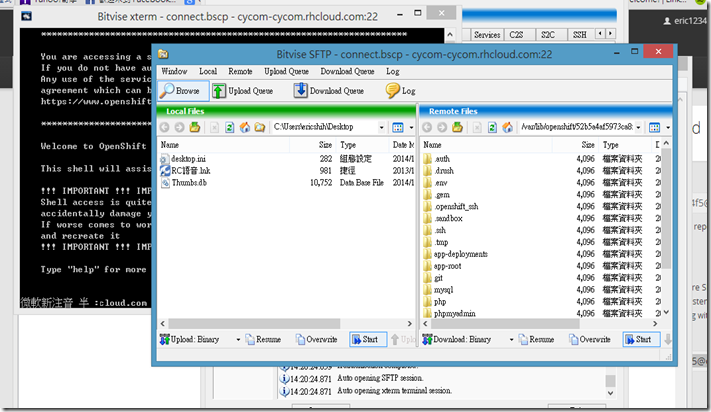Go forward in Remote Files pane
The height and width of the screenshot is (412, 711).
[442, 127]
